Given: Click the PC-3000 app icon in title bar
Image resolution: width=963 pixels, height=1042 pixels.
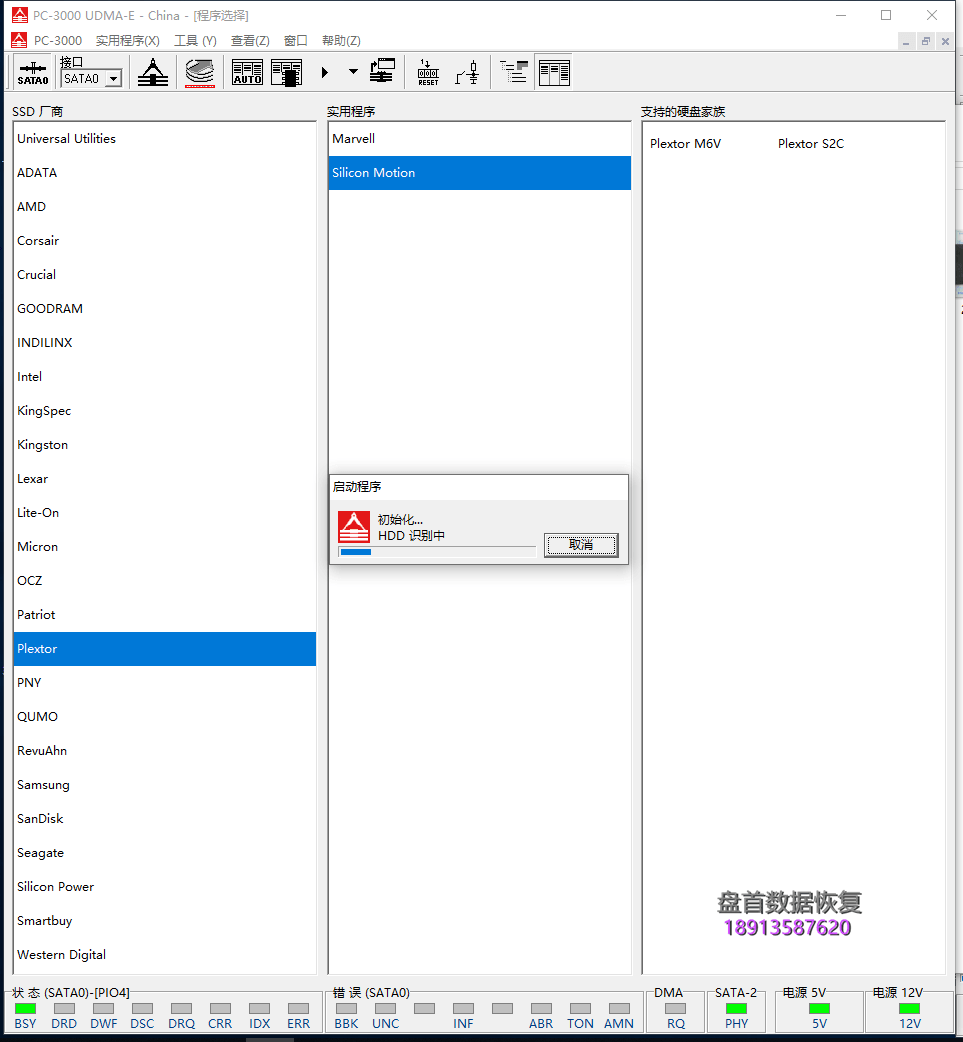Looking at the screenshot, I should 20,15.
